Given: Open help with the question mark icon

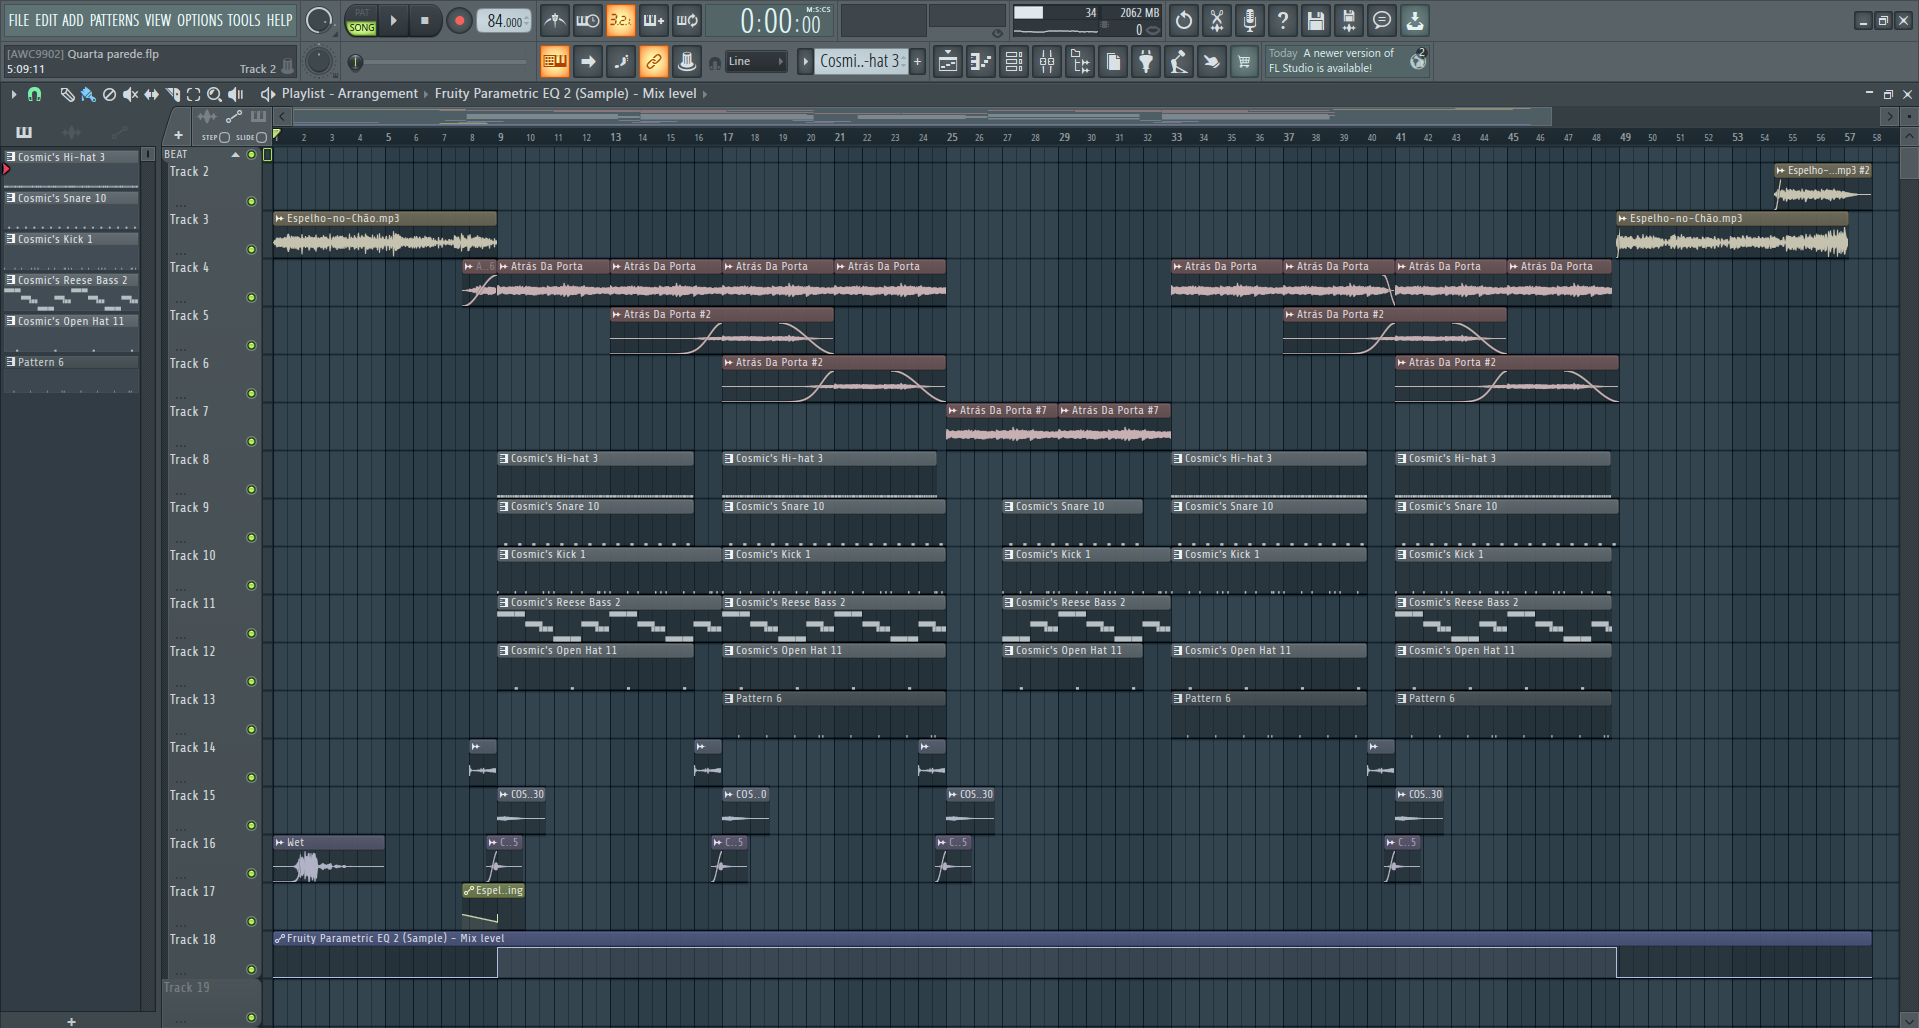Looking at the screenshot, I should tap(1283, 20).
